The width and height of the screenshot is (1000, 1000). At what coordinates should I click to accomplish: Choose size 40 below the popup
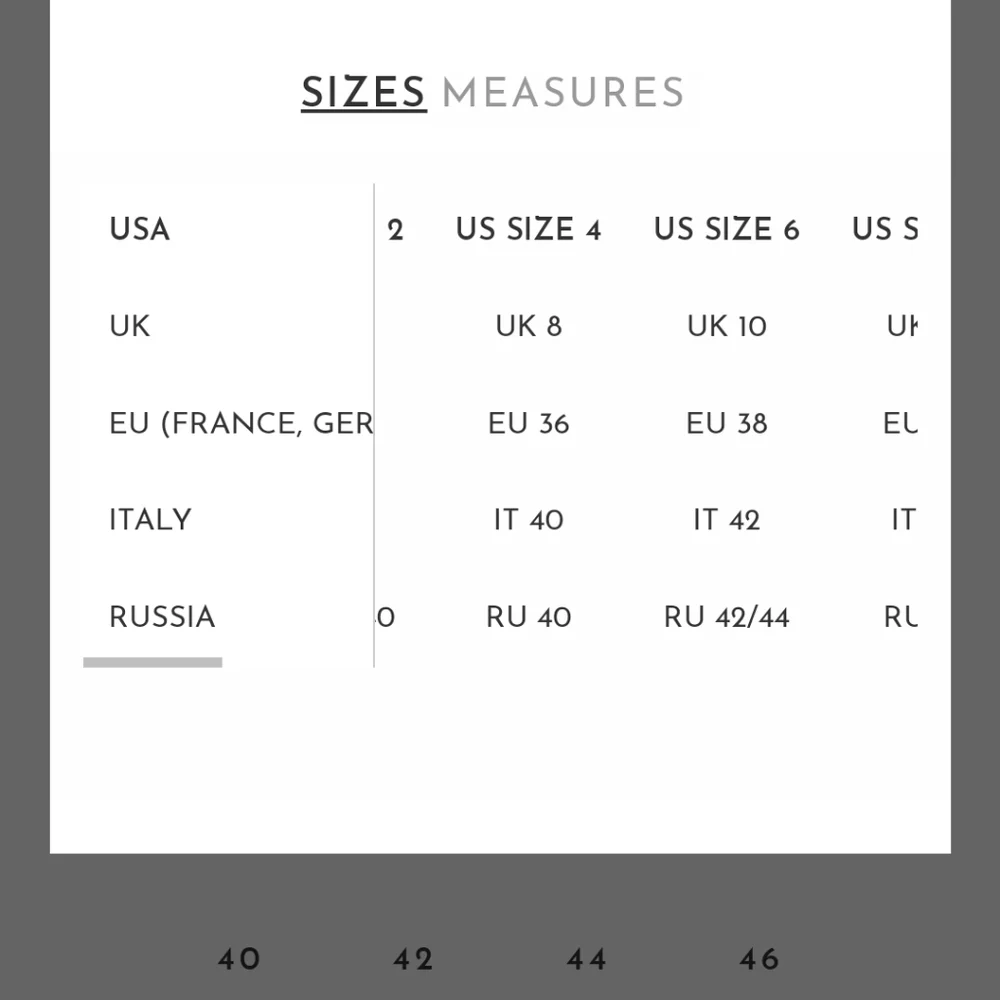[x=239, y=960]
